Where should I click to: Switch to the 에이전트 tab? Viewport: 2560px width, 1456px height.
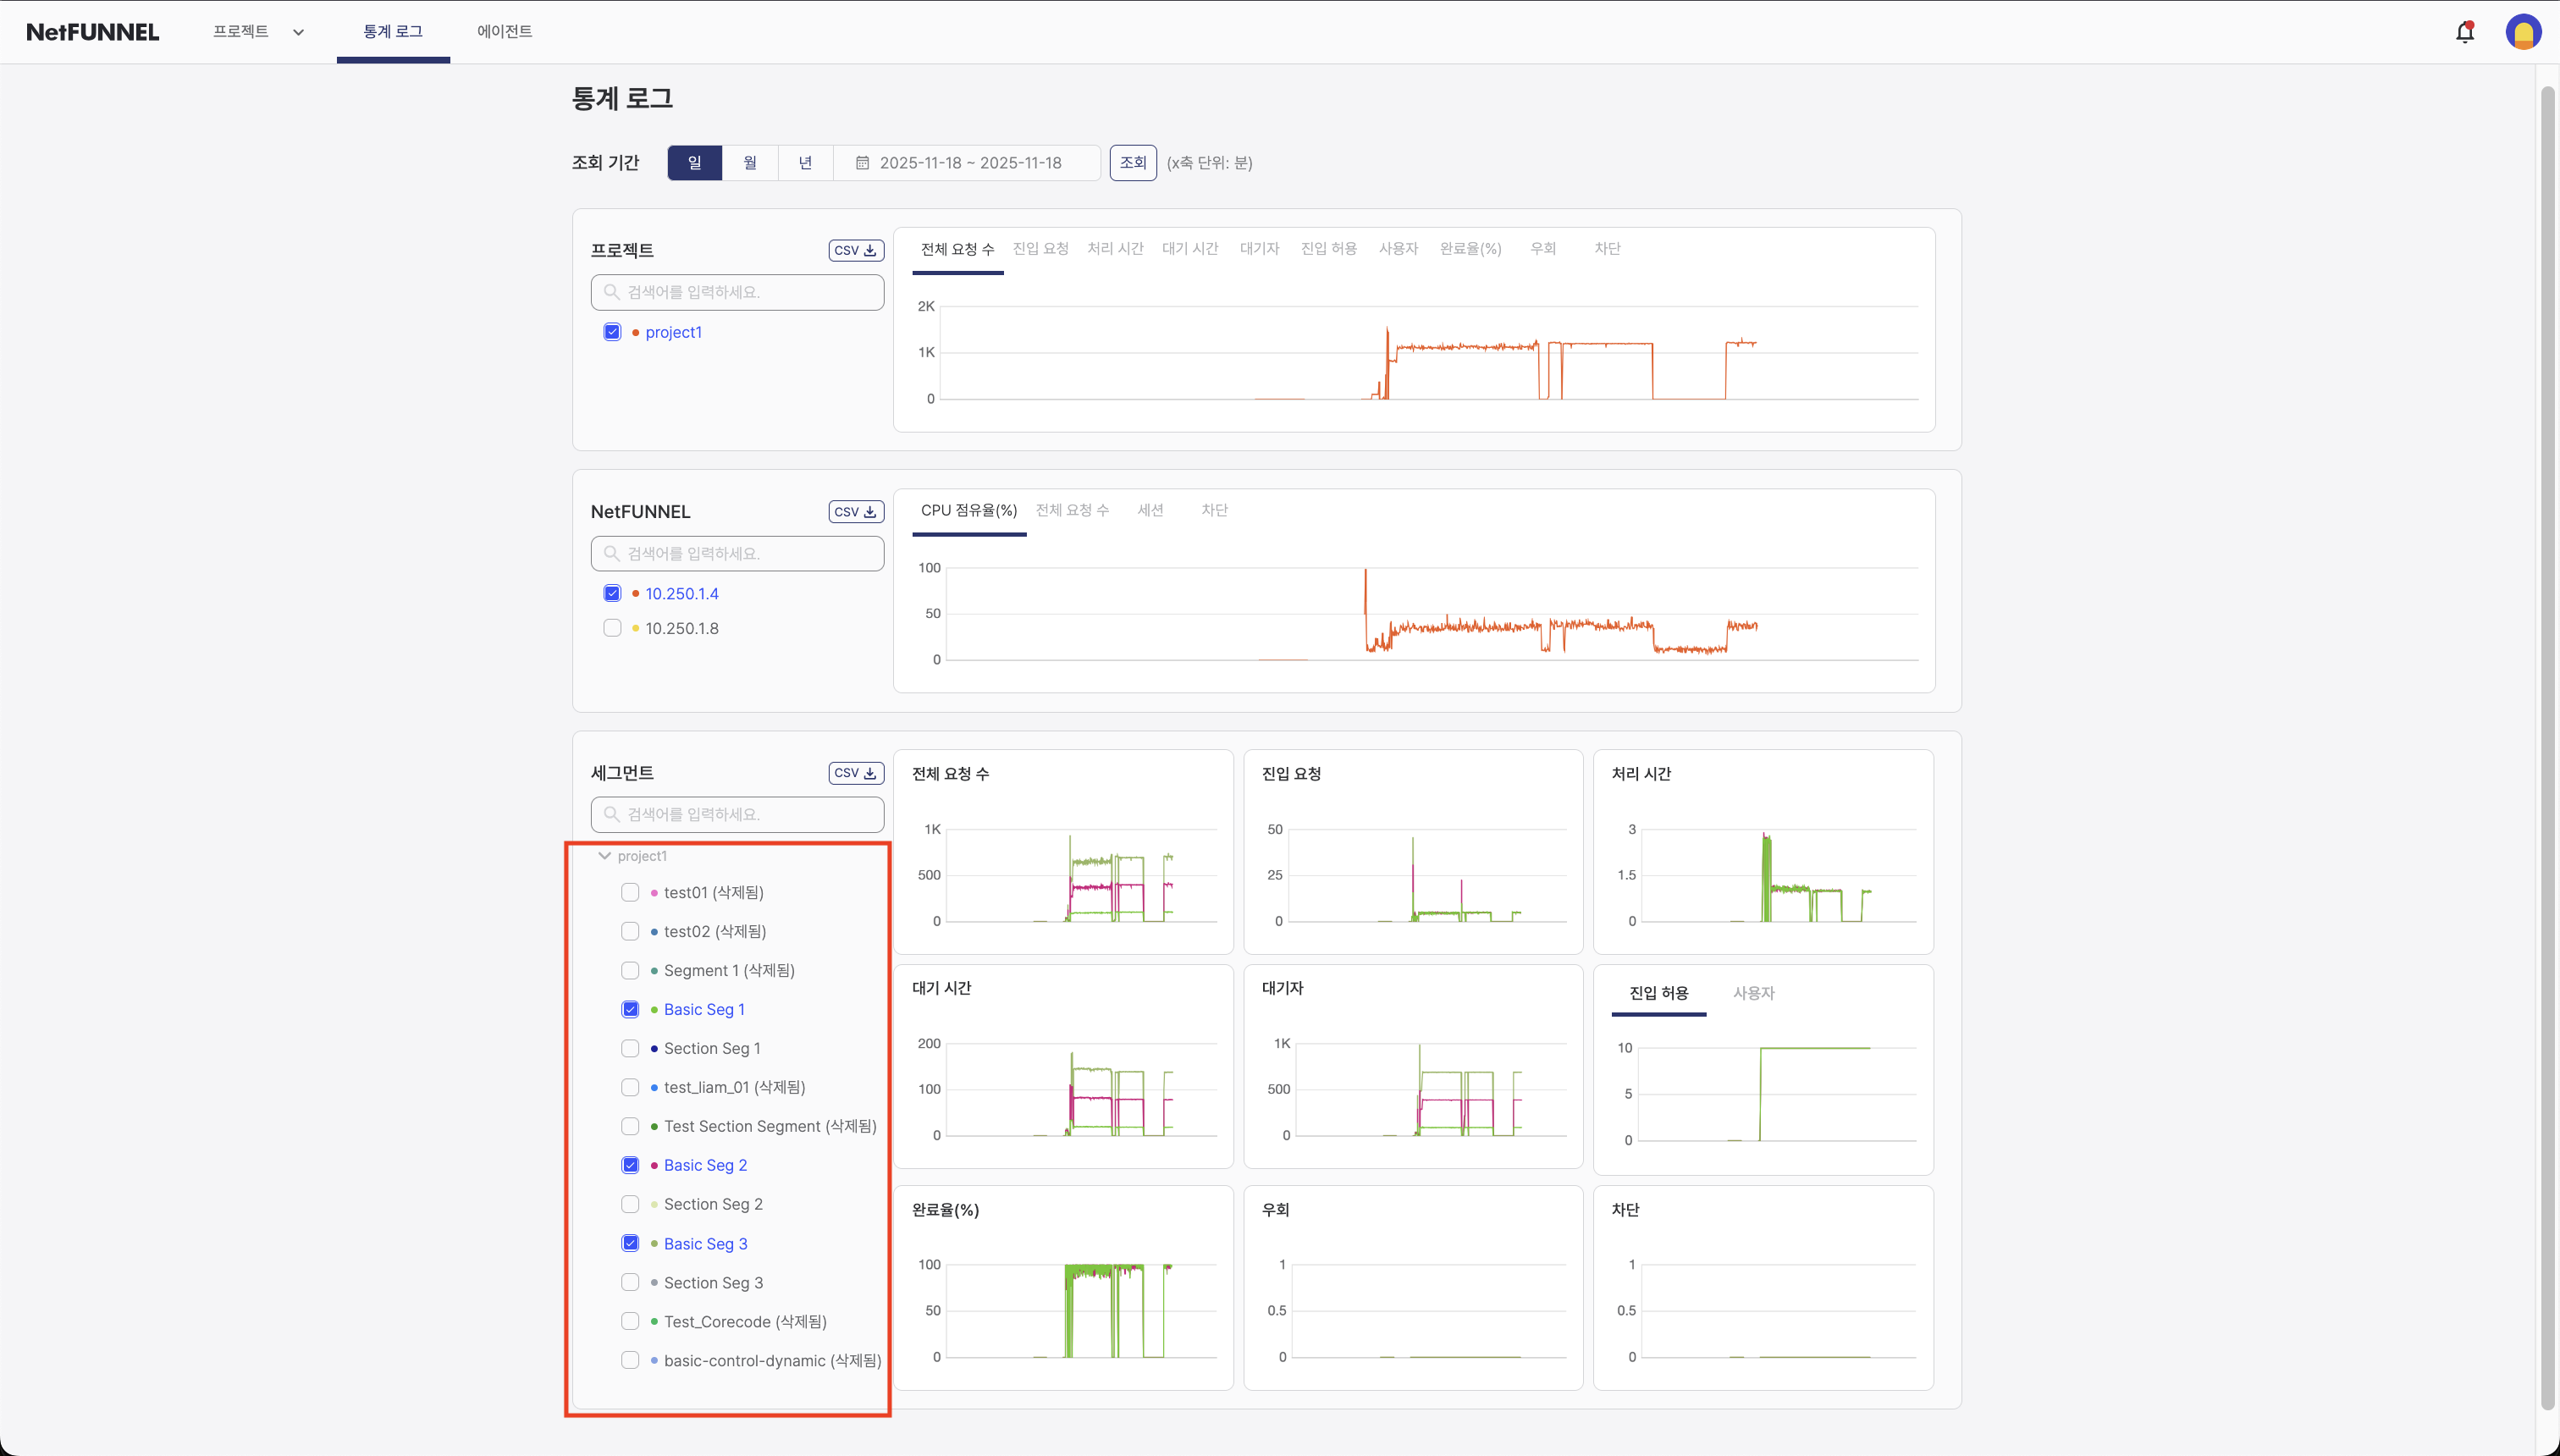pyautogui.click(x=504, y=32)
